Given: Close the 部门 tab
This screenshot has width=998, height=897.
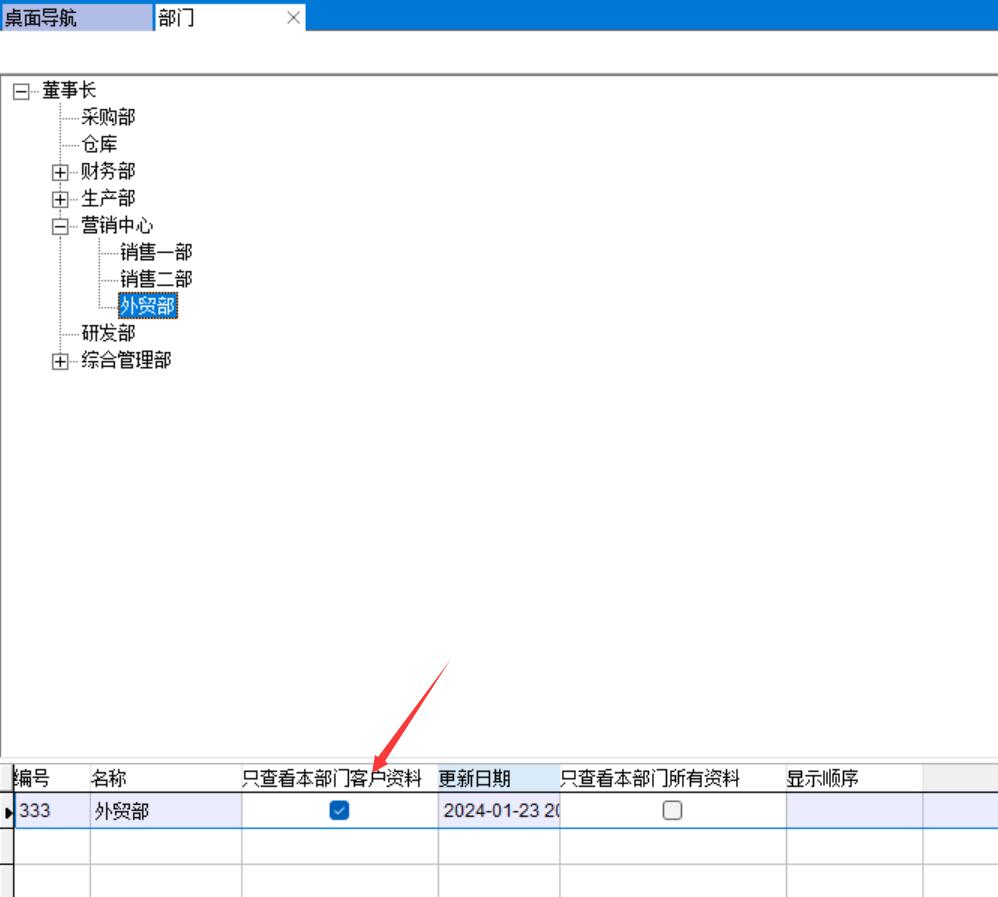Looking at the screenshot, I should (293, 18).
